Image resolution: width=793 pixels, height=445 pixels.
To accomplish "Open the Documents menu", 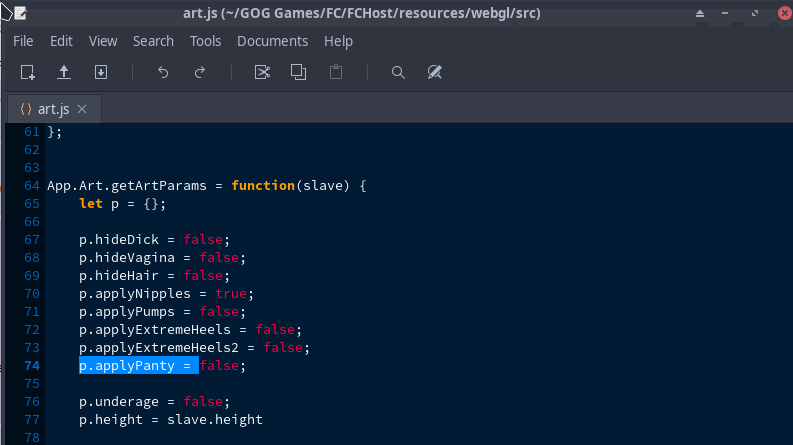I will (272, 41).
